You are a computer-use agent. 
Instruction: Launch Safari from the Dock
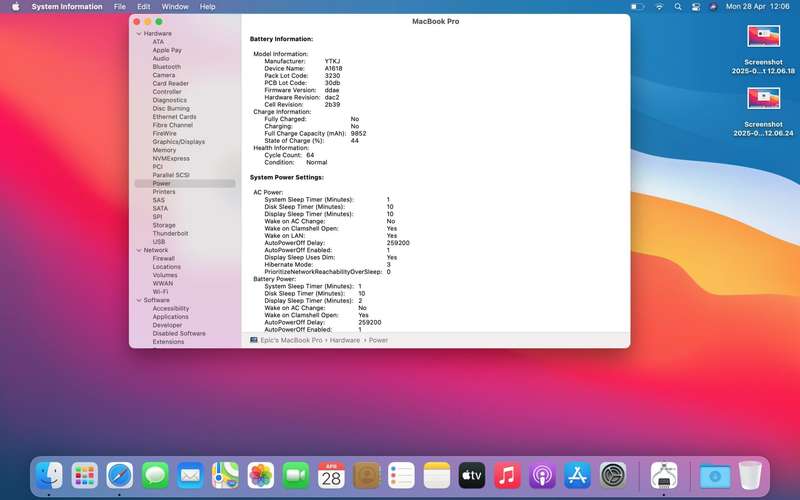[x=120, y=476]
